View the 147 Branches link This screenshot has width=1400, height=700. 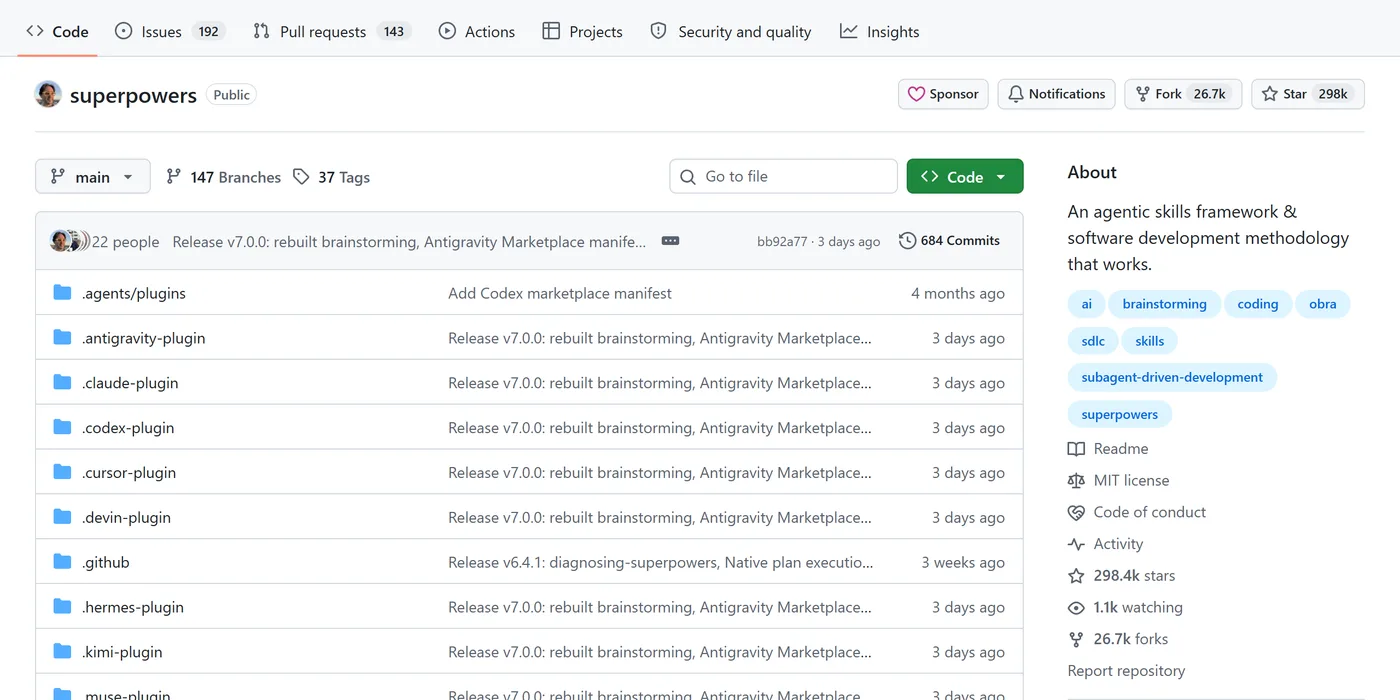pyautogui.click(x=223, y=177)
